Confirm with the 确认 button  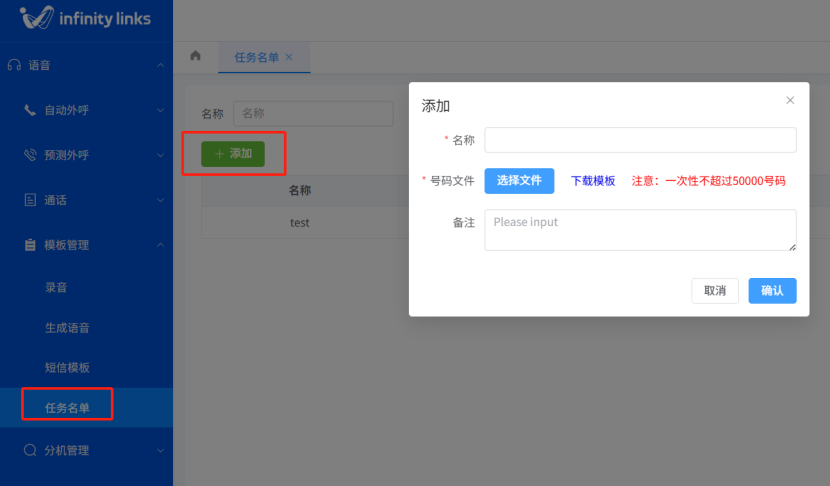coord(772,291)
